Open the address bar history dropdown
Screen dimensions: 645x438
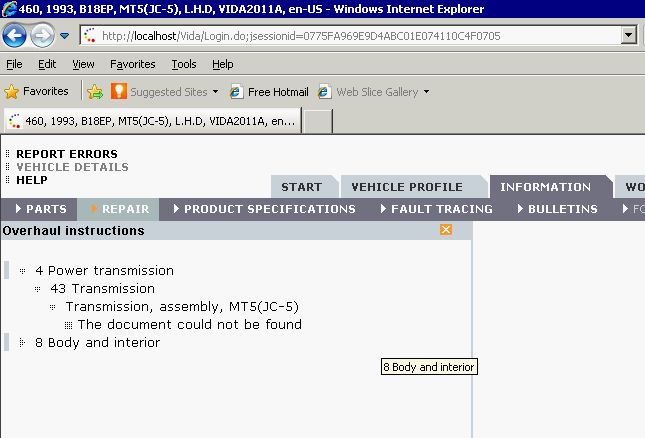point(629,36)
